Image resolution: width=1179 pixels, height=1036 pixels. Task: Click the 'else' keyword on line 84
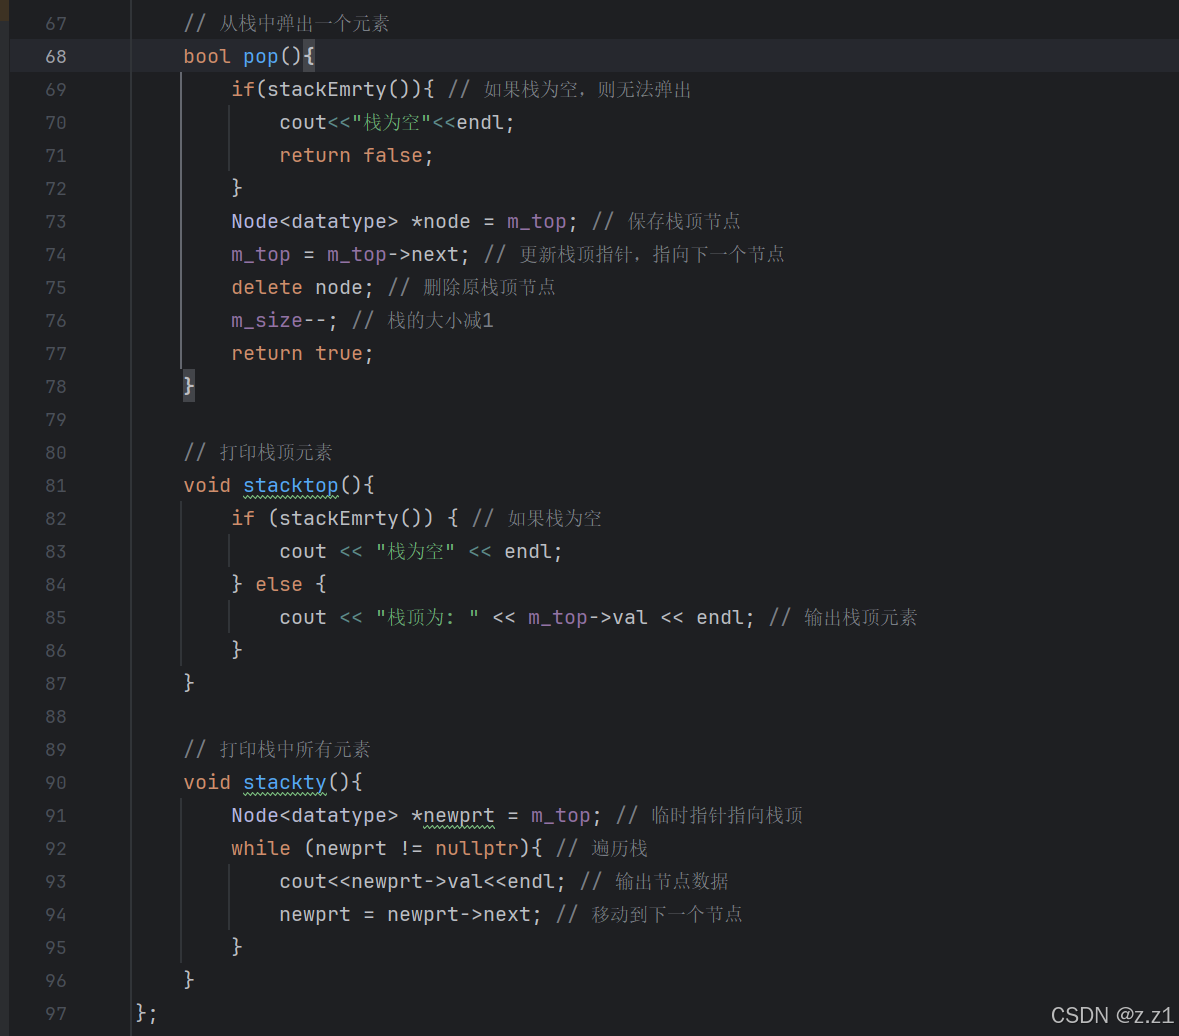pyautogui.click(x=278, y=584)
